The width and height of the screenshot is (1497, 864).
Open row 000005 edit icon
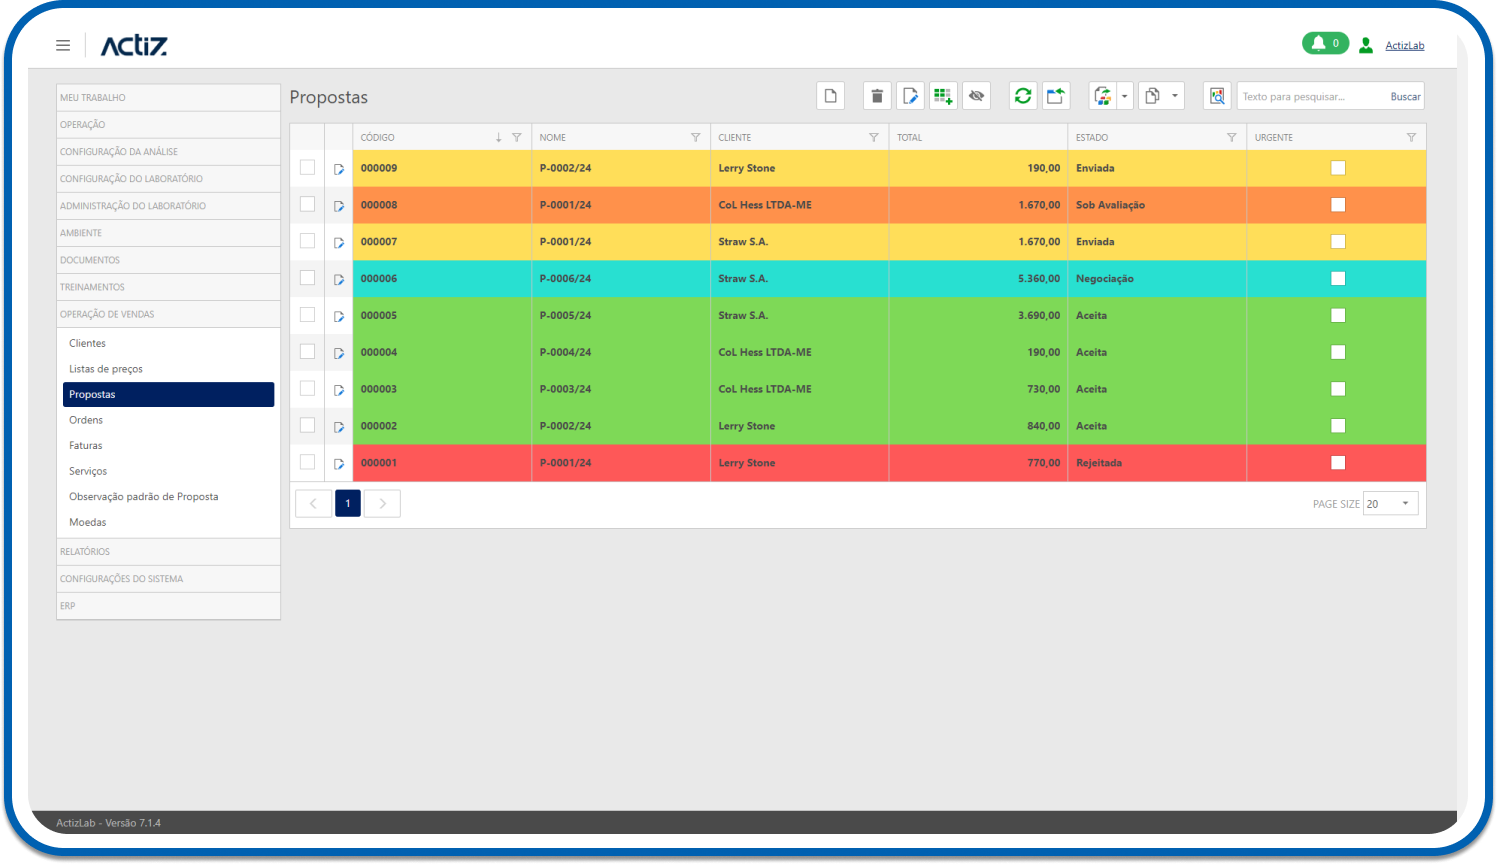pyautogui.click(x=339, y=317)
